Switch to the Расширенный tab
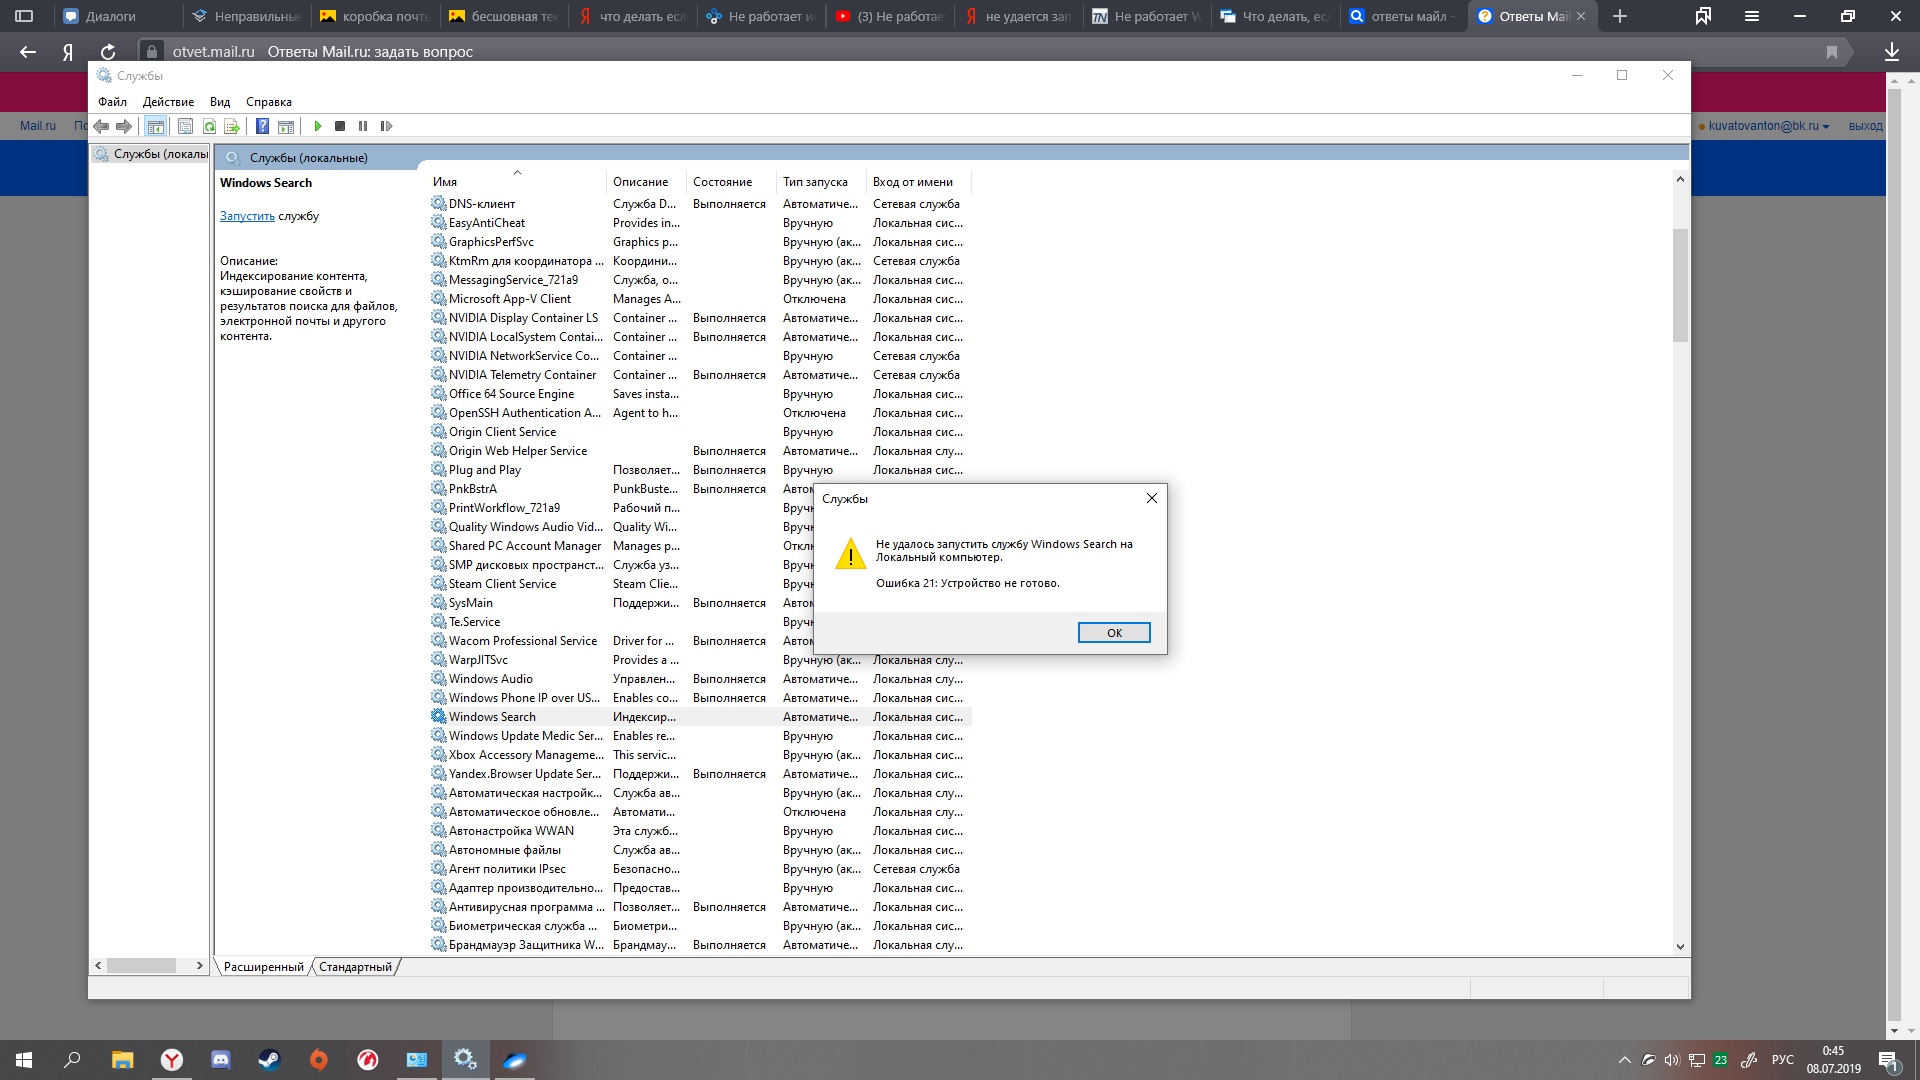The image size is (1920, 1080). point(263,967)
